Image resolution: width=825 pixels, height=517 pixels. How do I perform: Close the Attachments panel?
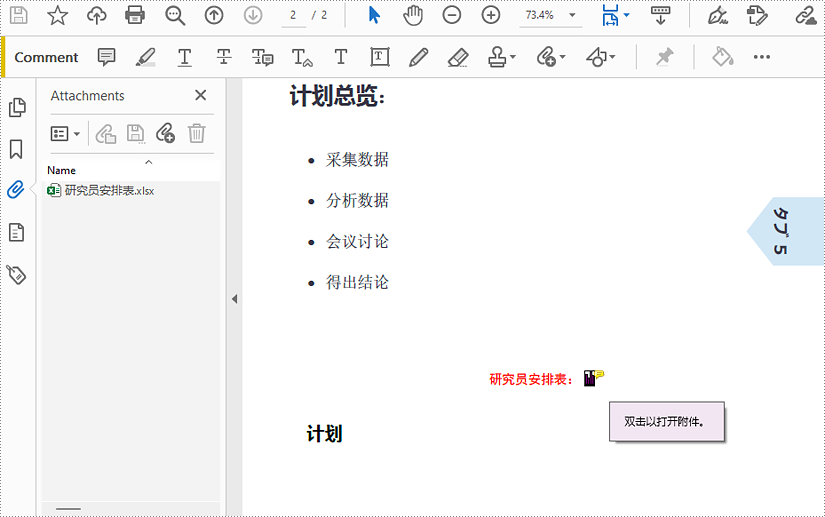coord(200,95)
